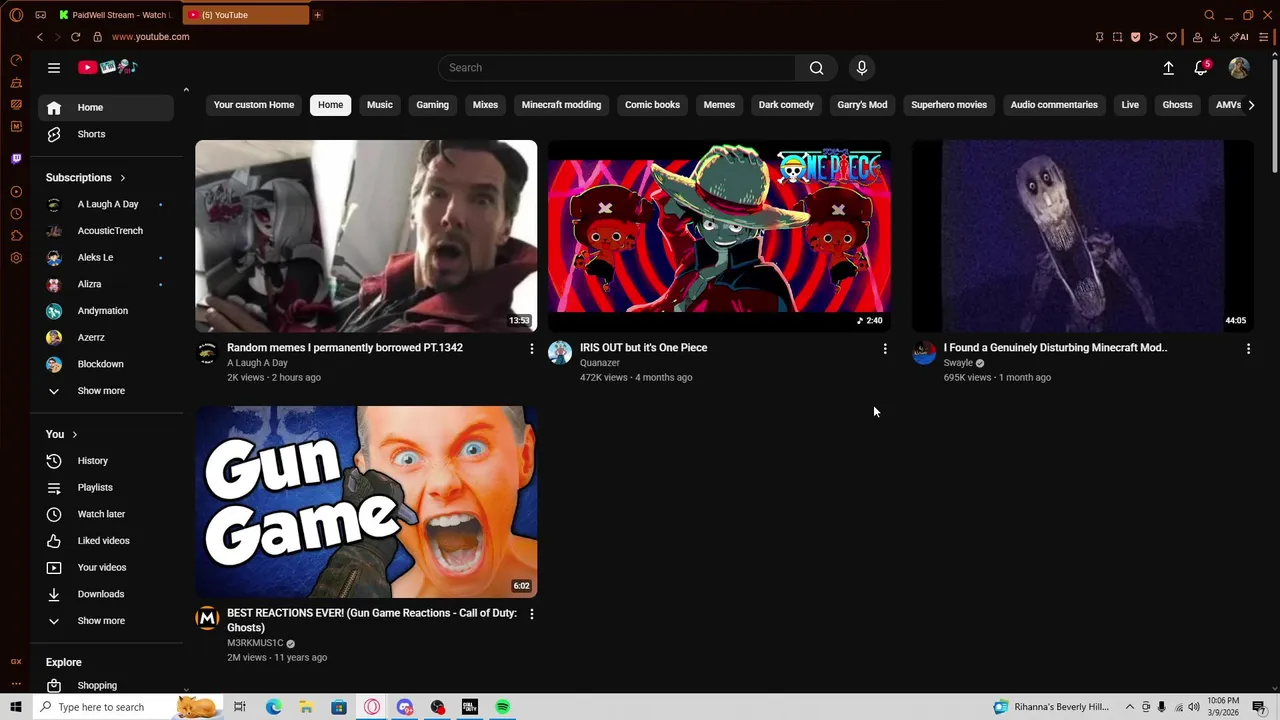Image resolution: width=1280 pixels, height=720 pixels.
Task: Open the account avatar menu
Action: [1239, 68]
